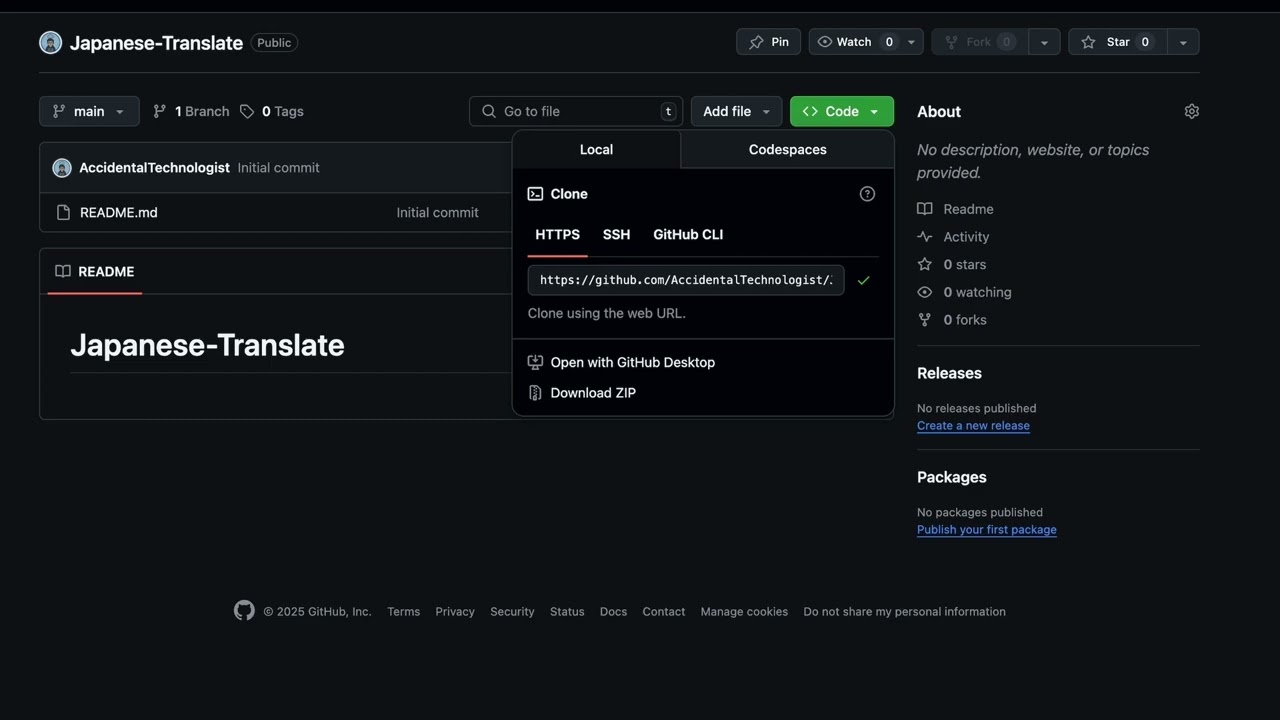
Task: Open the README.md file link
Action: click(x=119, y=212)
